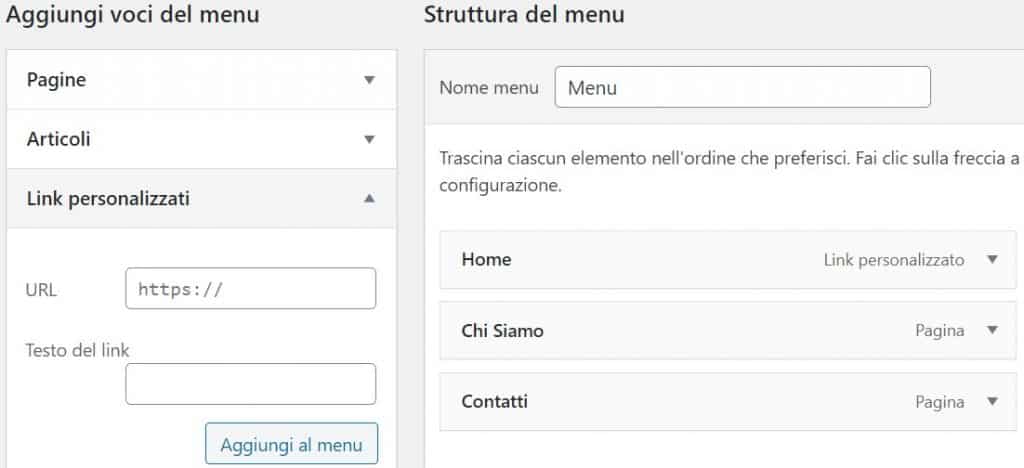Viewport: 1024px width, 468px height.
Task: Expand the Pagine accordion arrow
Action: tap(369, 80)
